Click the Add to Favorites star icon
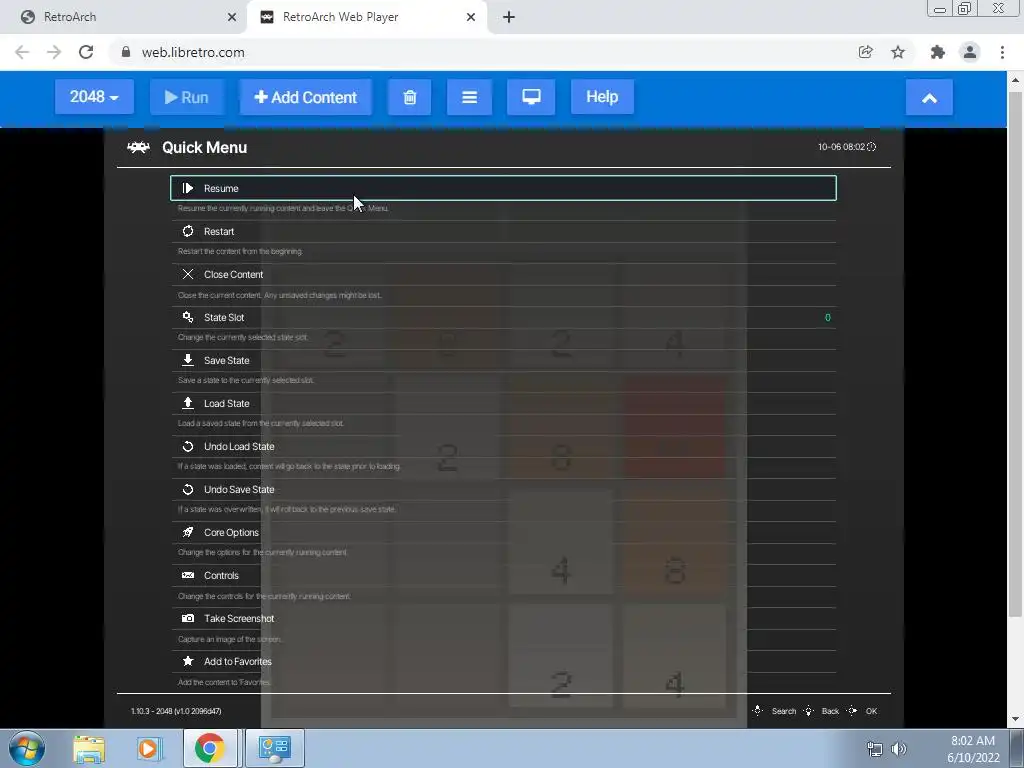 [187, 662]
